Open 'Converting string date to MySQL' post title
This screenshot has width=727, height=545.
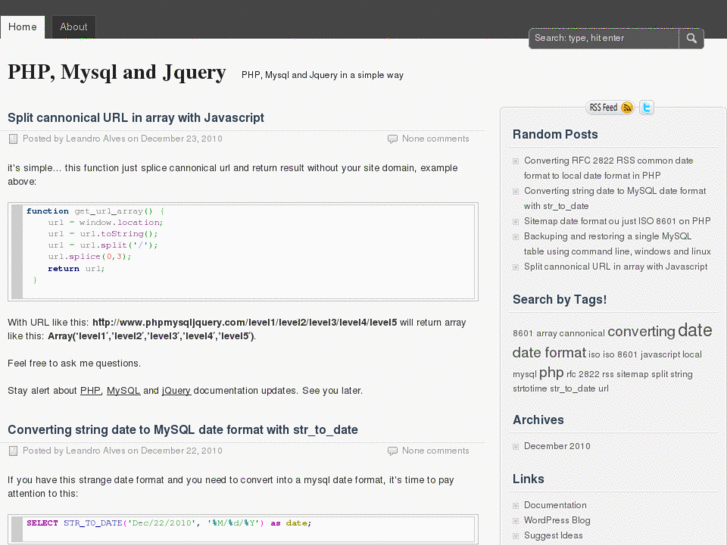coord(182,430)
